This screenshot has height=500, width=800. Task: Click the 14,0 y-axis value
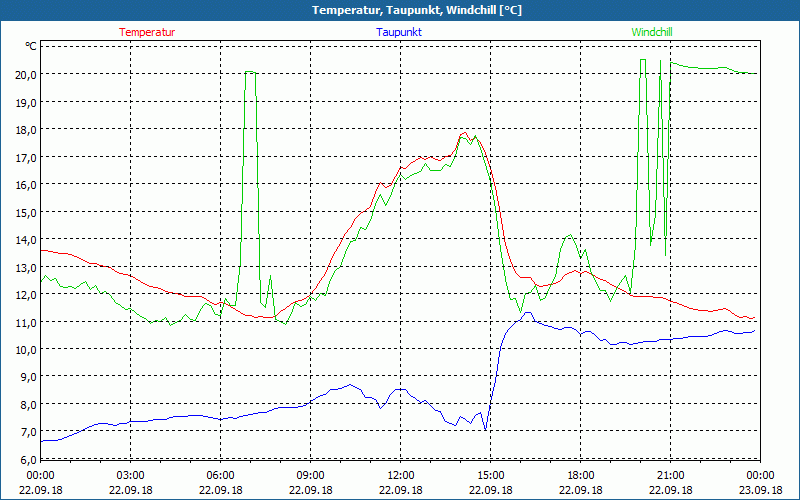26,240
